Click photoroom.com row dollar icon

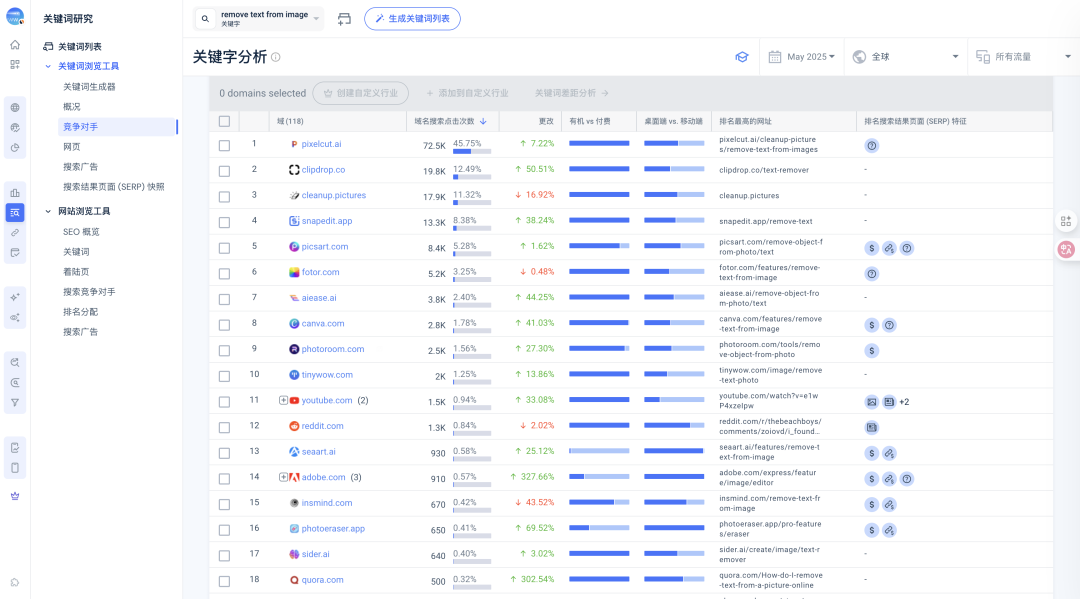(871, 351)
